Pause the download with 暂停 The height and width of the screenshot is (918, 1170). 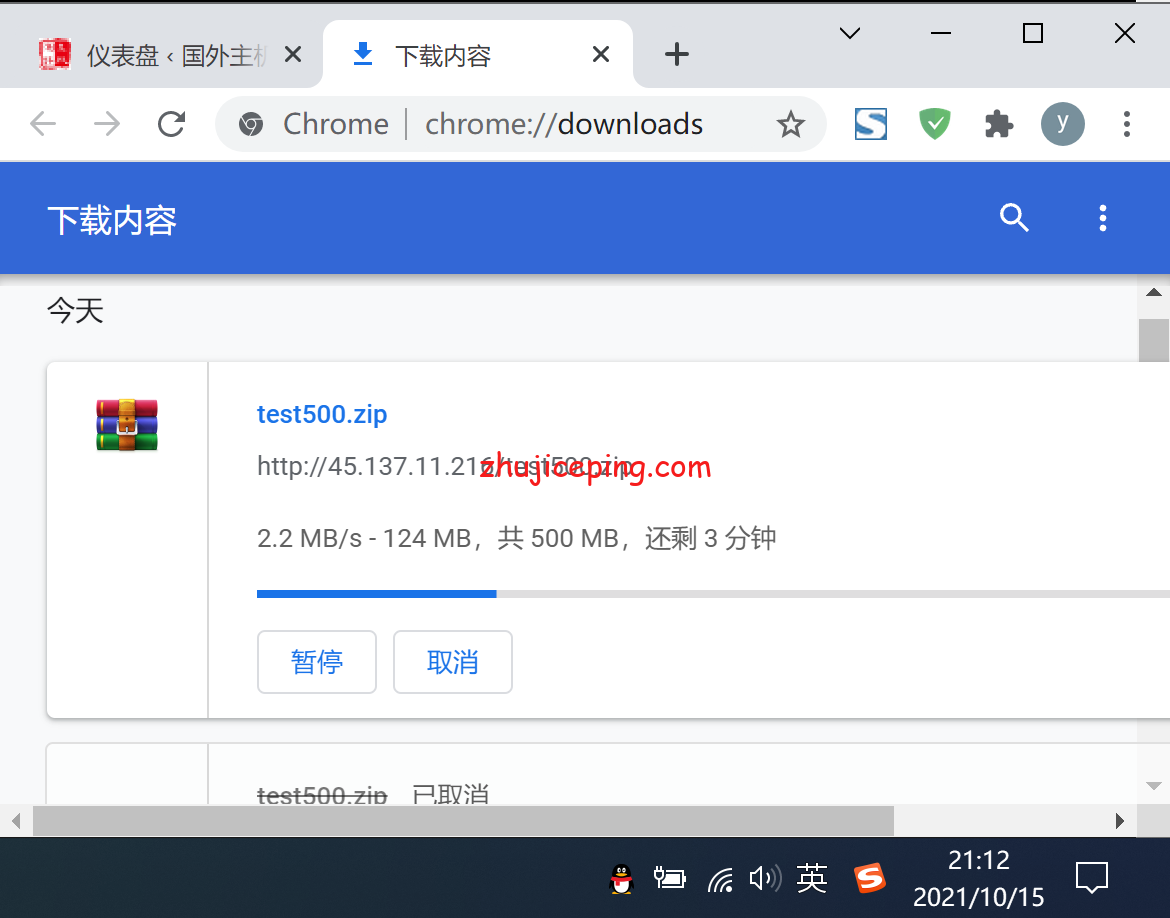click(x=317, y=662)
